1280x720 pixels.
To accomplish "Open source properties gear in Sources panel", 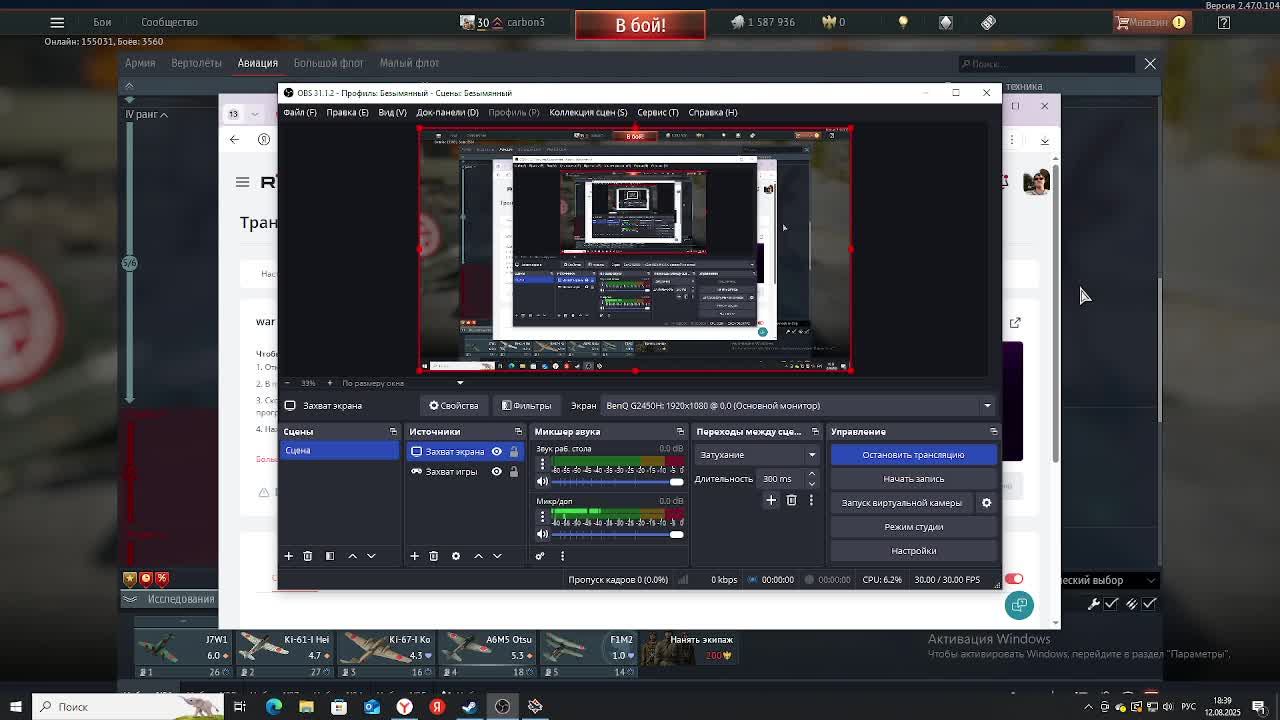I will point(456,556).
